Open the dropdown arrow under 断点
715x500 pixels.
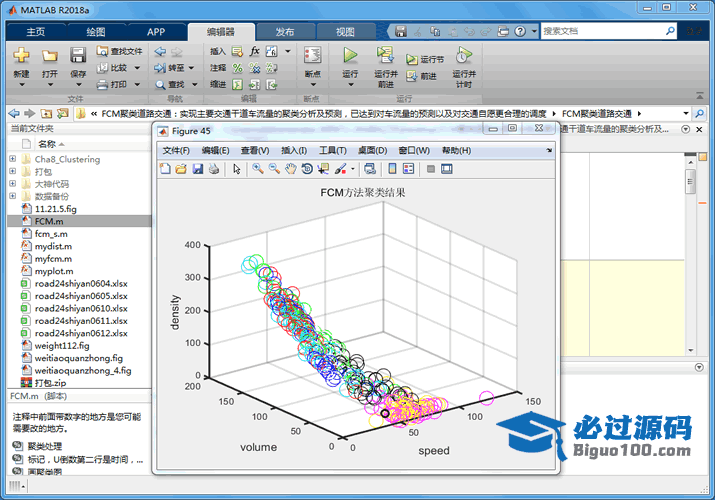coord(313,85)
